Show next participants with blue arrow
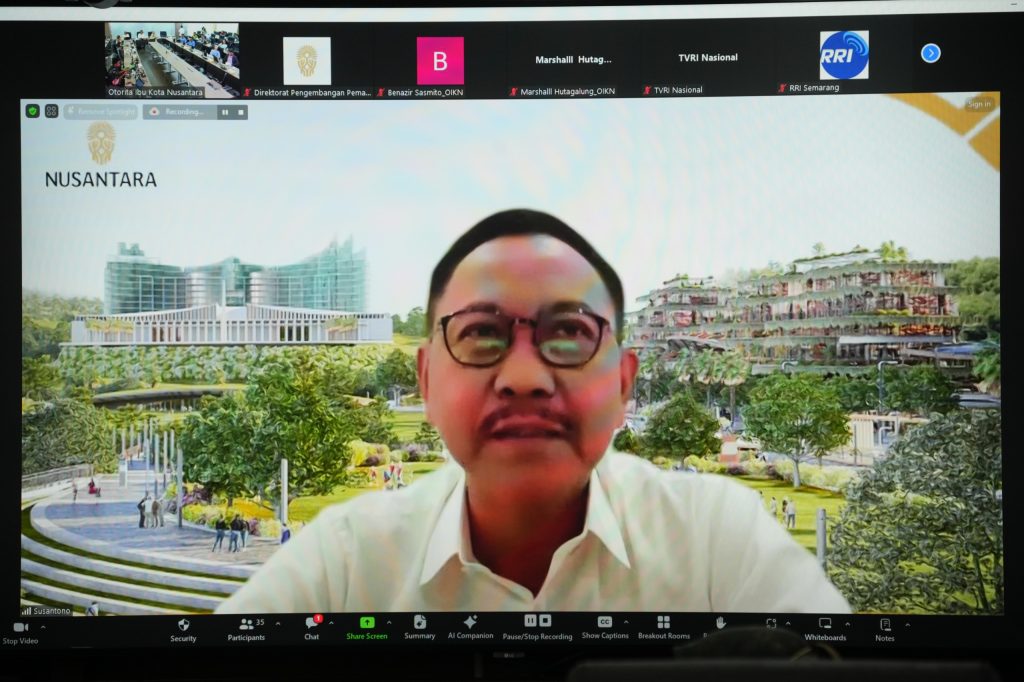 (x=930, y=54)
